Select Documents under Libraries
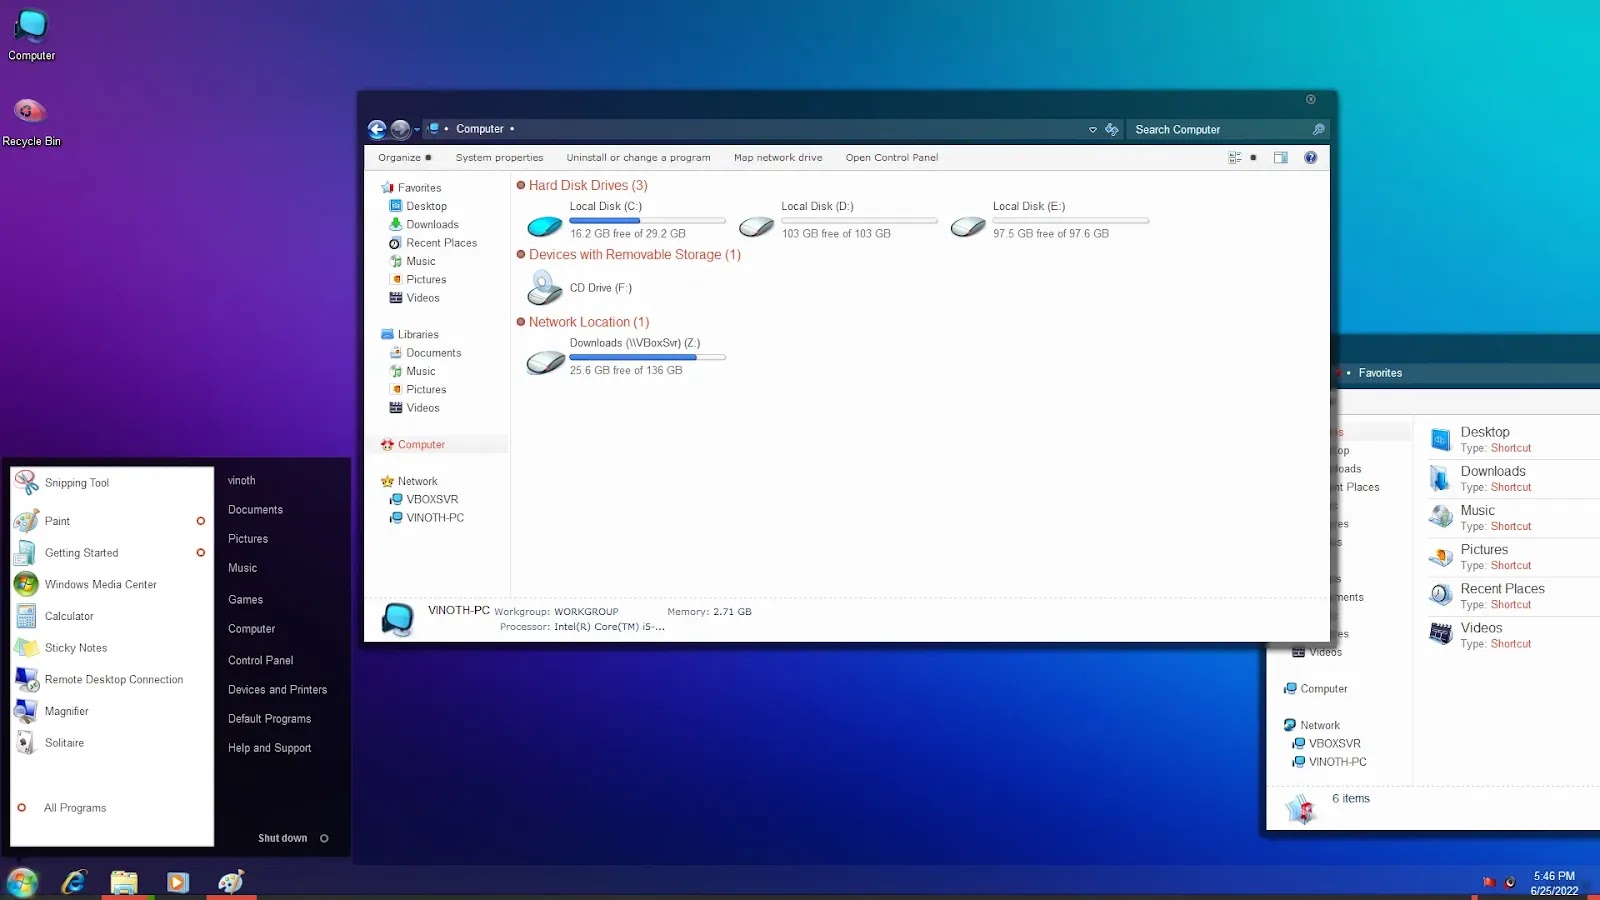 [x=433, y=353]
